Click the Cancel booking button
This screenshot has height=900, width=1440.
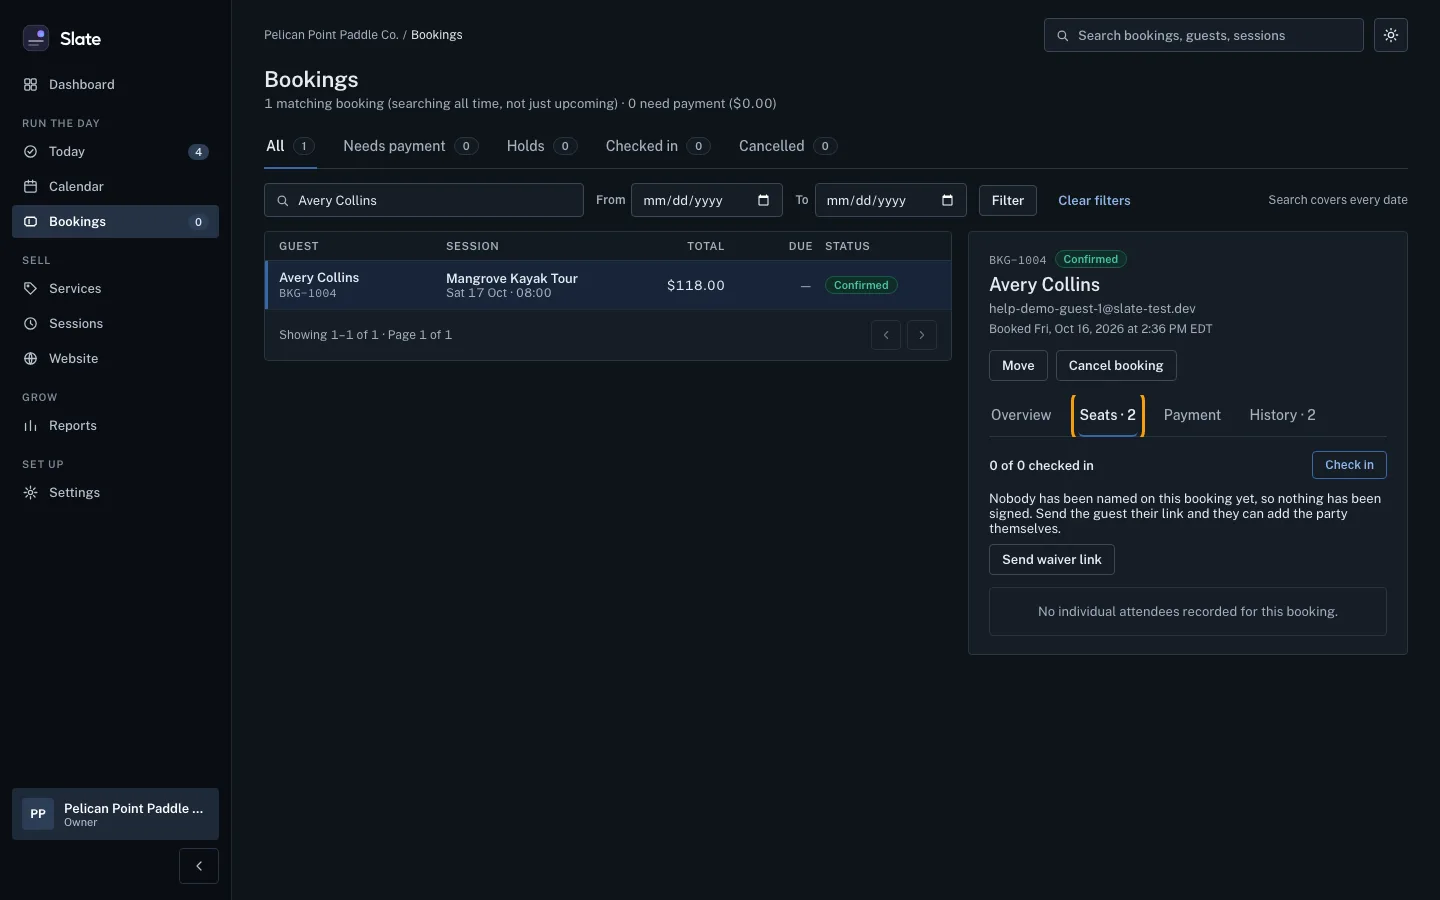click(1116, 366)
